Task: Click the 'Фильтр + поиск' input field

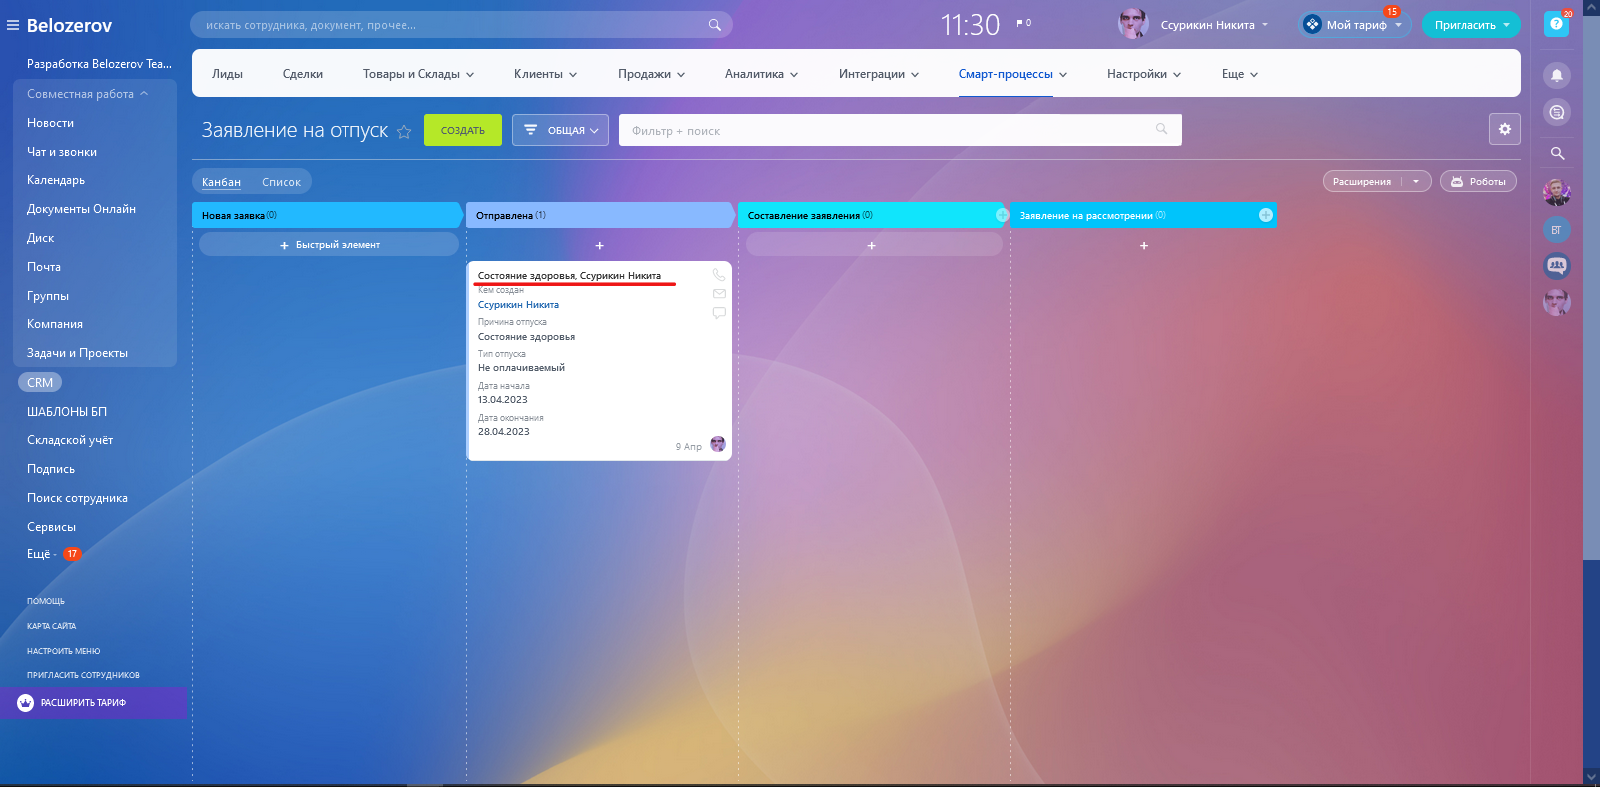Action: pos(900,130)
